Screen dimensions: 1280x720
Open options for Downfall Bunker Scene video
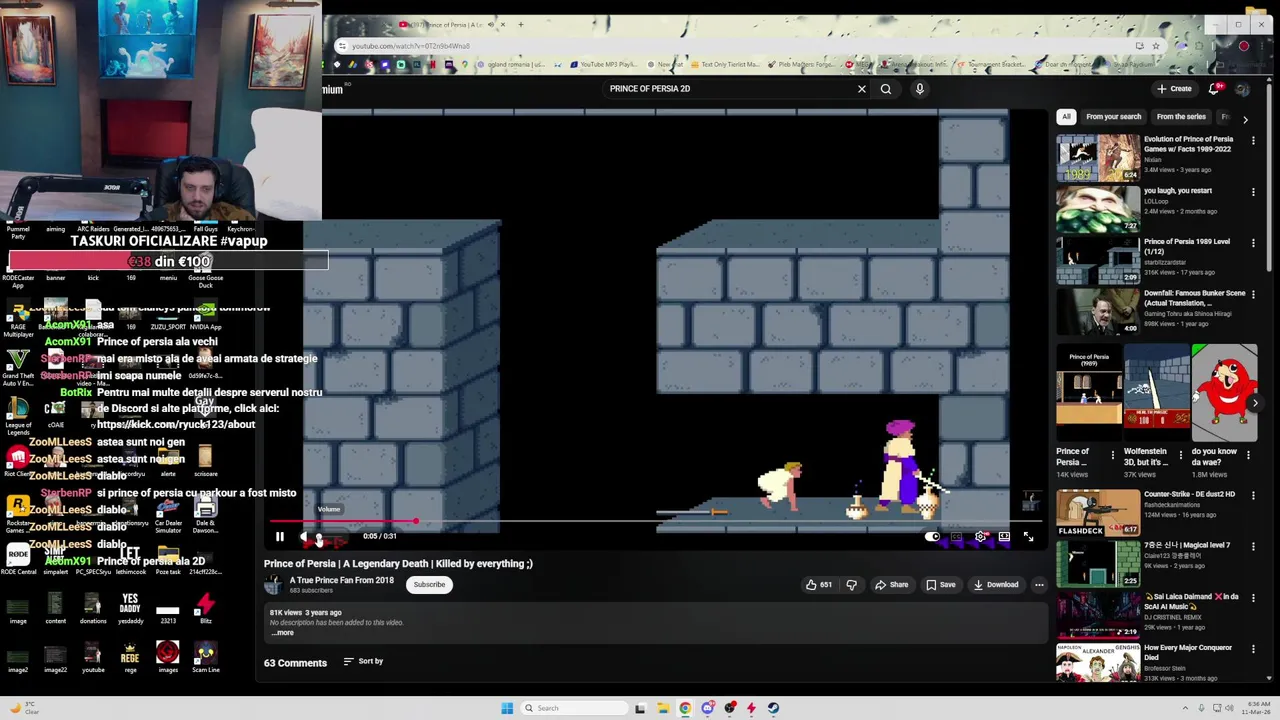(1253, 295)
